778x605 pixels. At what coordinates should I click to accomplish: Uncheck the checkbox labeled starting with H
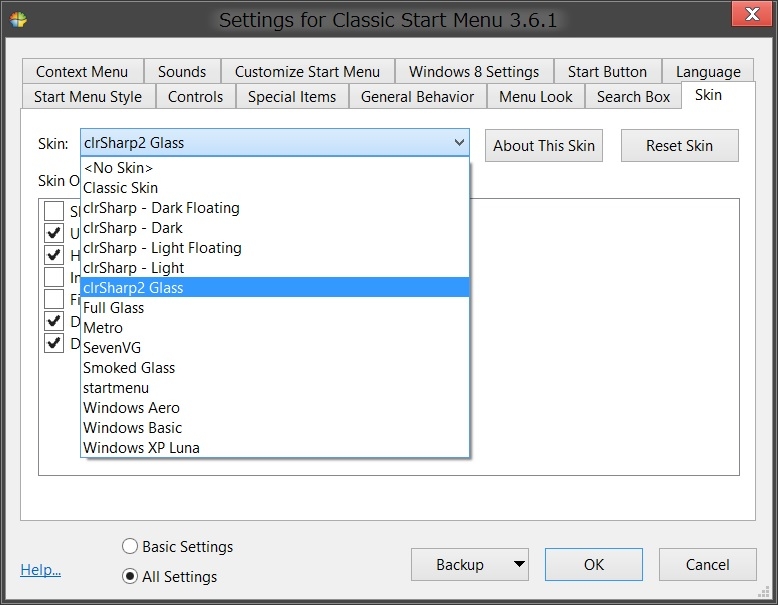pyautogui.click(x=54, y=255)
